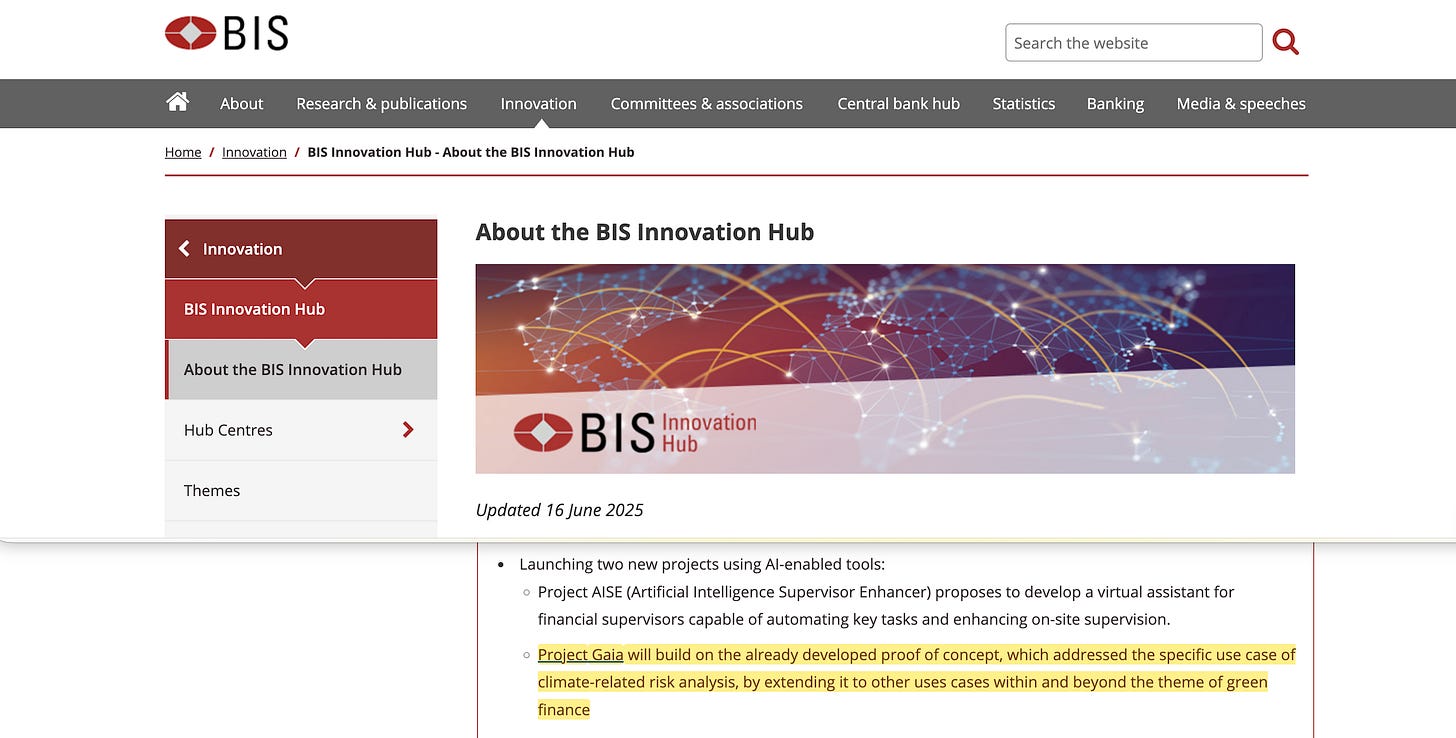Click the back chevron beside Innovation
This screenshot has height=738, width=1456.
coord(184,248)
